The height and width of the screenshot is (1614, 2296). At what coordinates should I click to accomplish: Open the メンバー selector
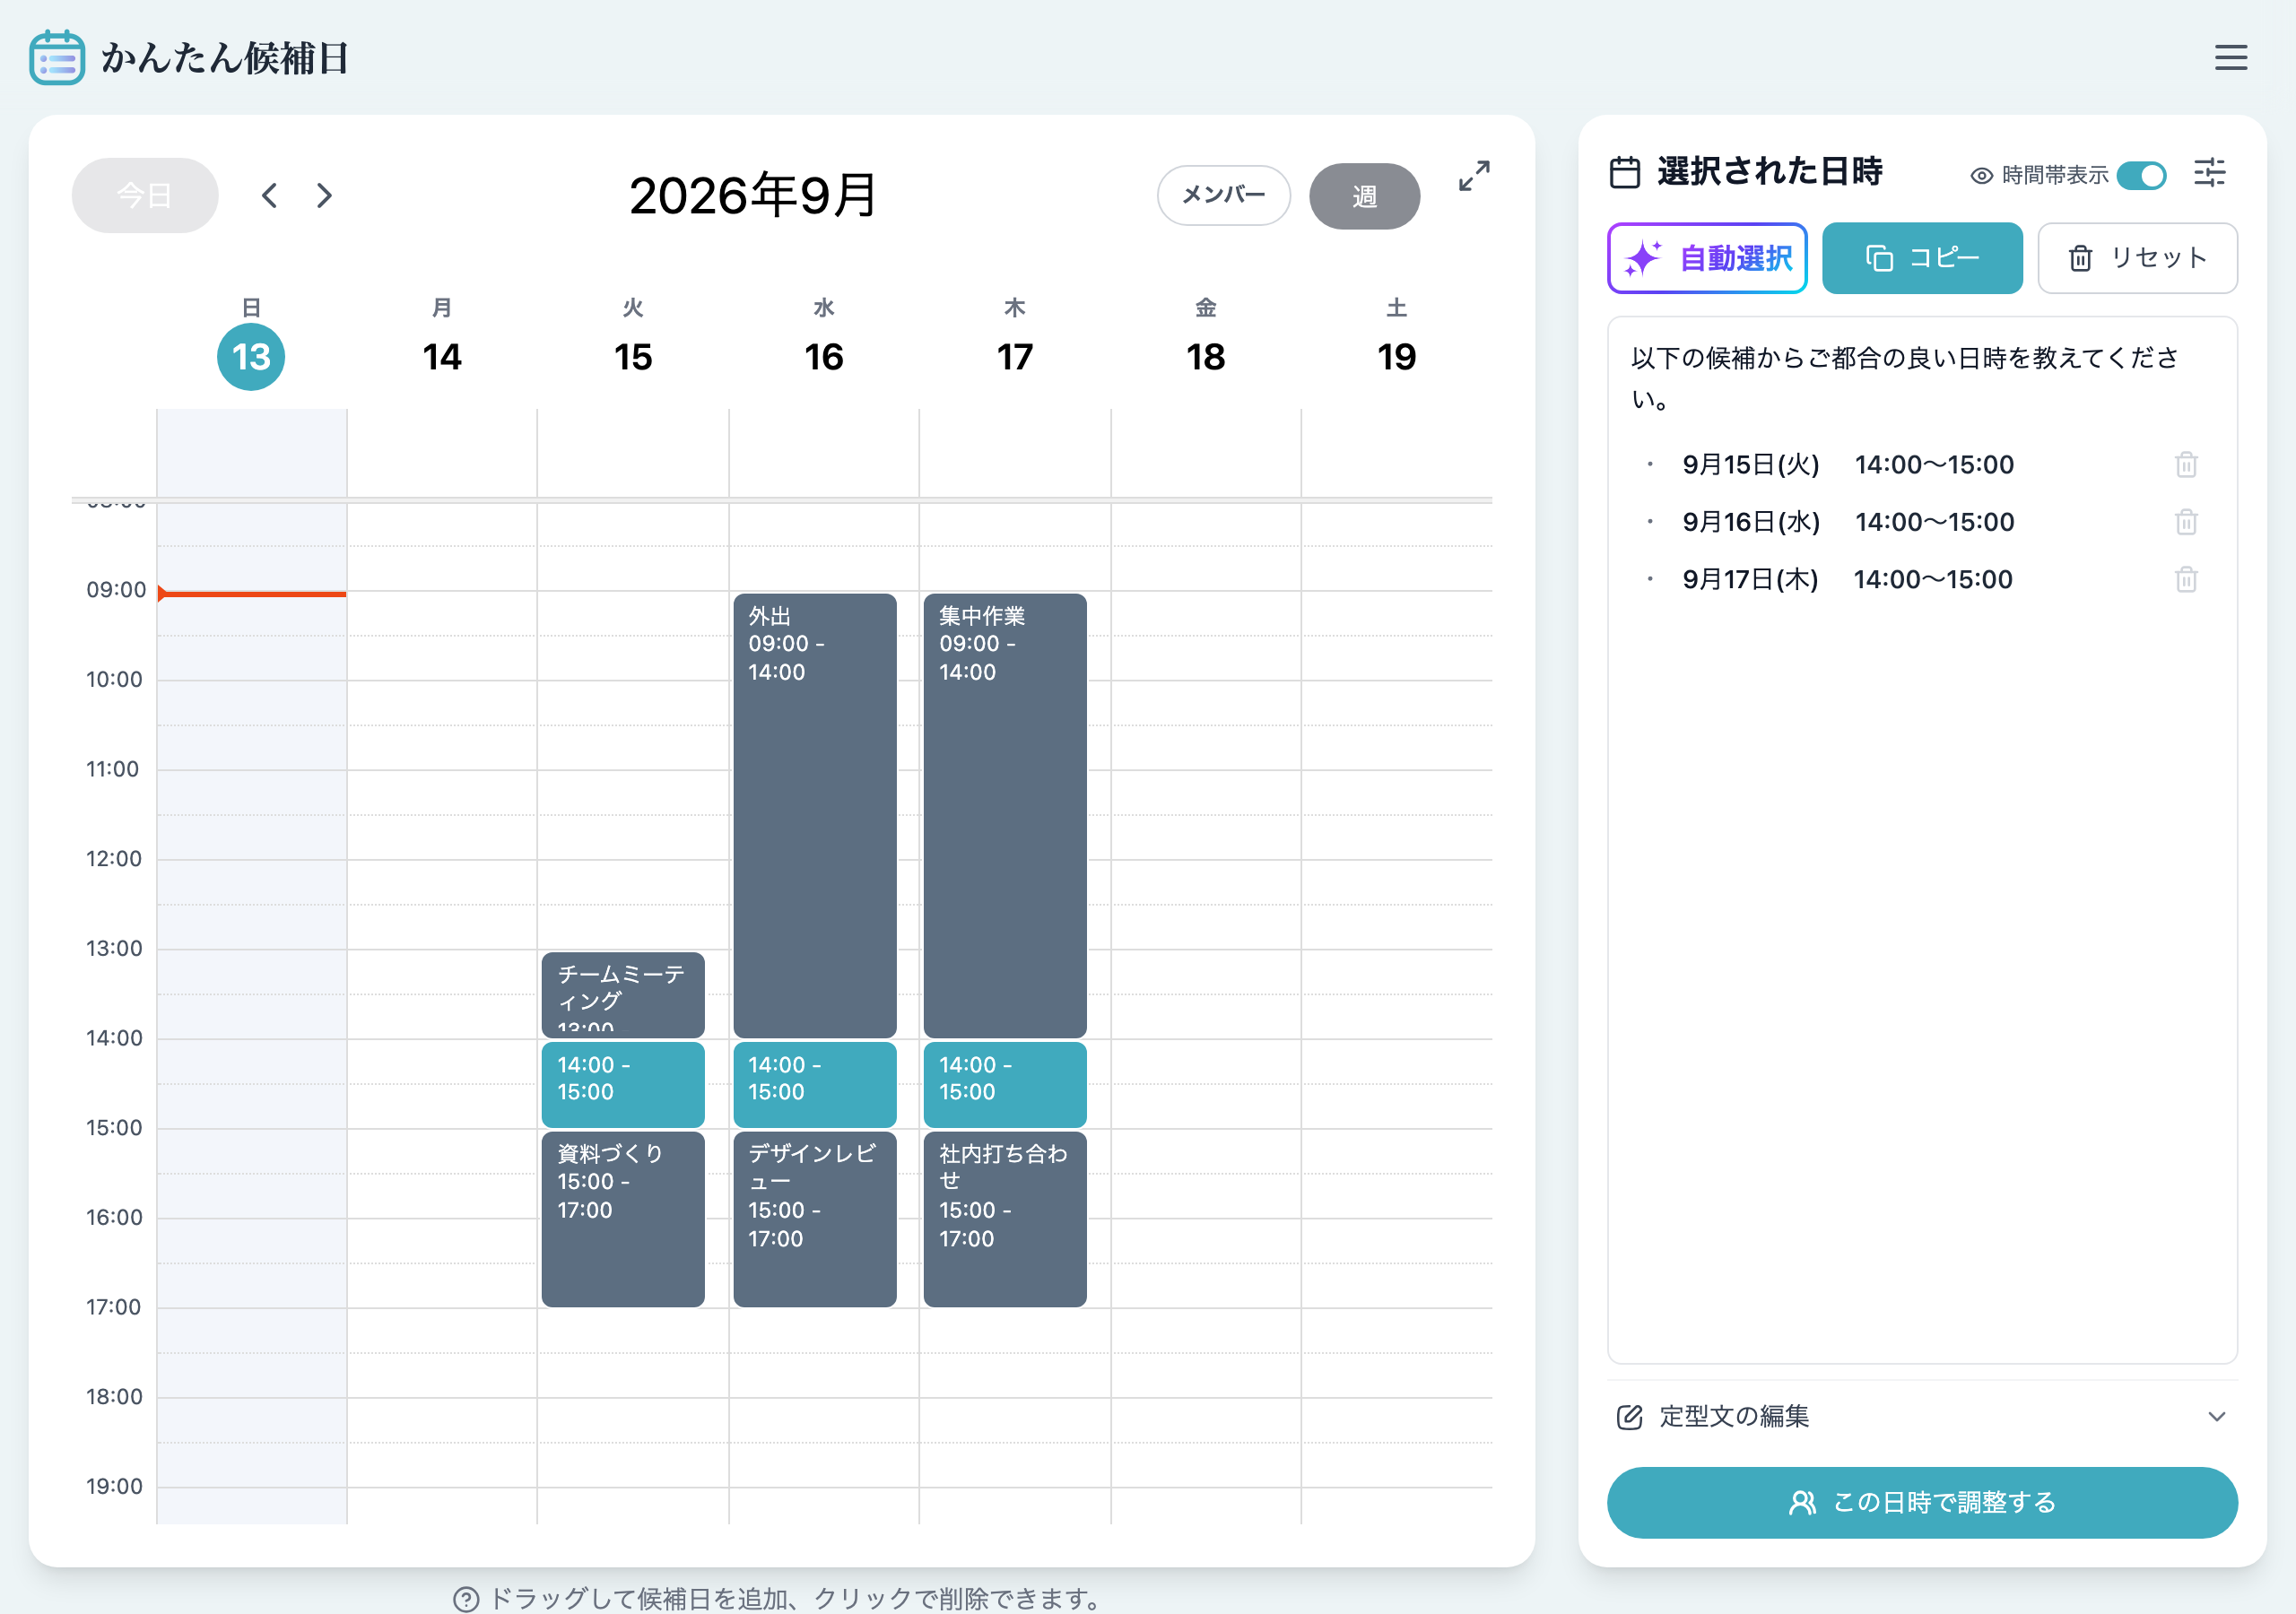[x=1223, y=195]
